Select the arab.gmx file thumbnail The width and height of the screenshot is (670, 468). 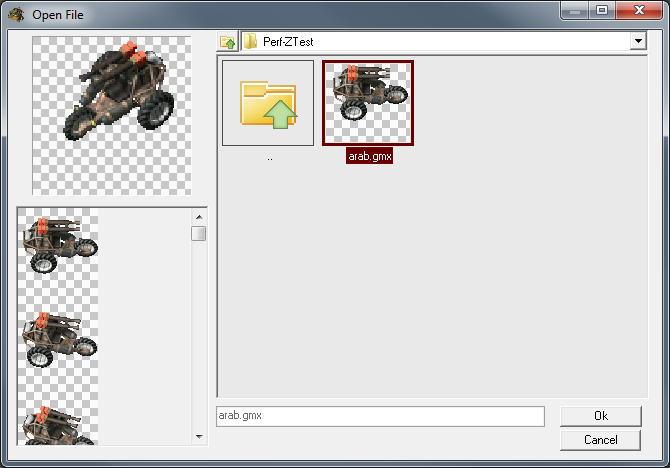[x=368, y=103]
